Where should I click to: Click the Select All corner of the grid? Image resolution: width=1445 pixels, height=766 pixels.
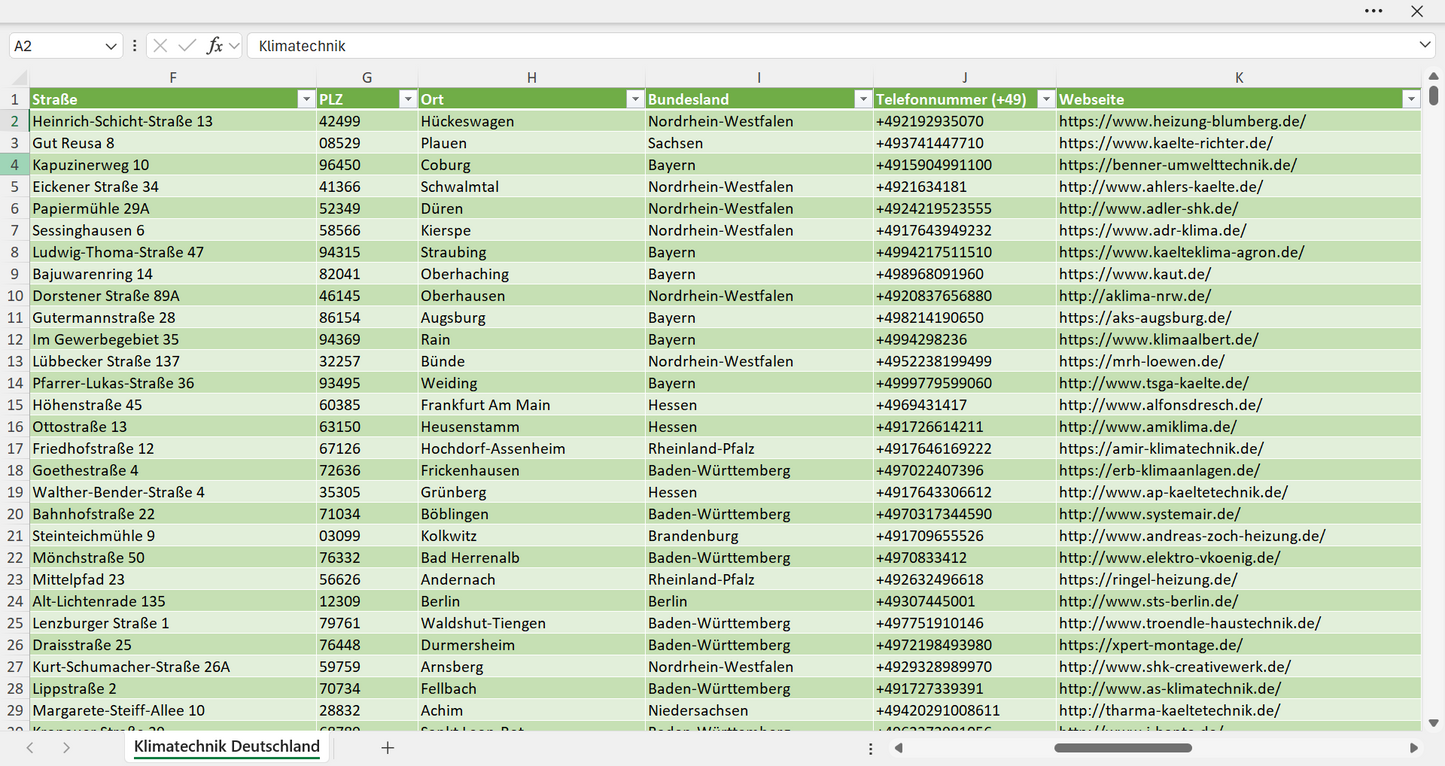(x=15, y=78)
